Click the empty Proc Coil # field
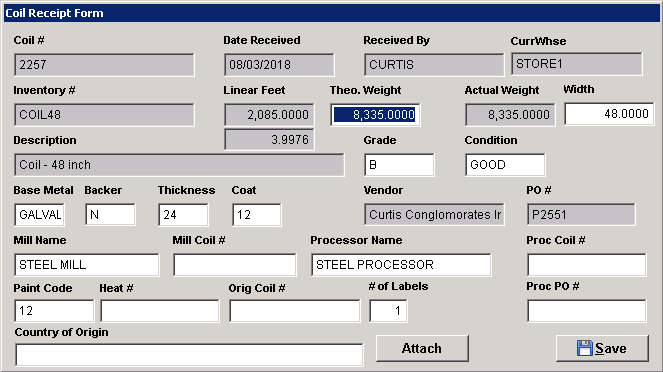This screenshot has height=372, width=663. [x=586, y=265]
